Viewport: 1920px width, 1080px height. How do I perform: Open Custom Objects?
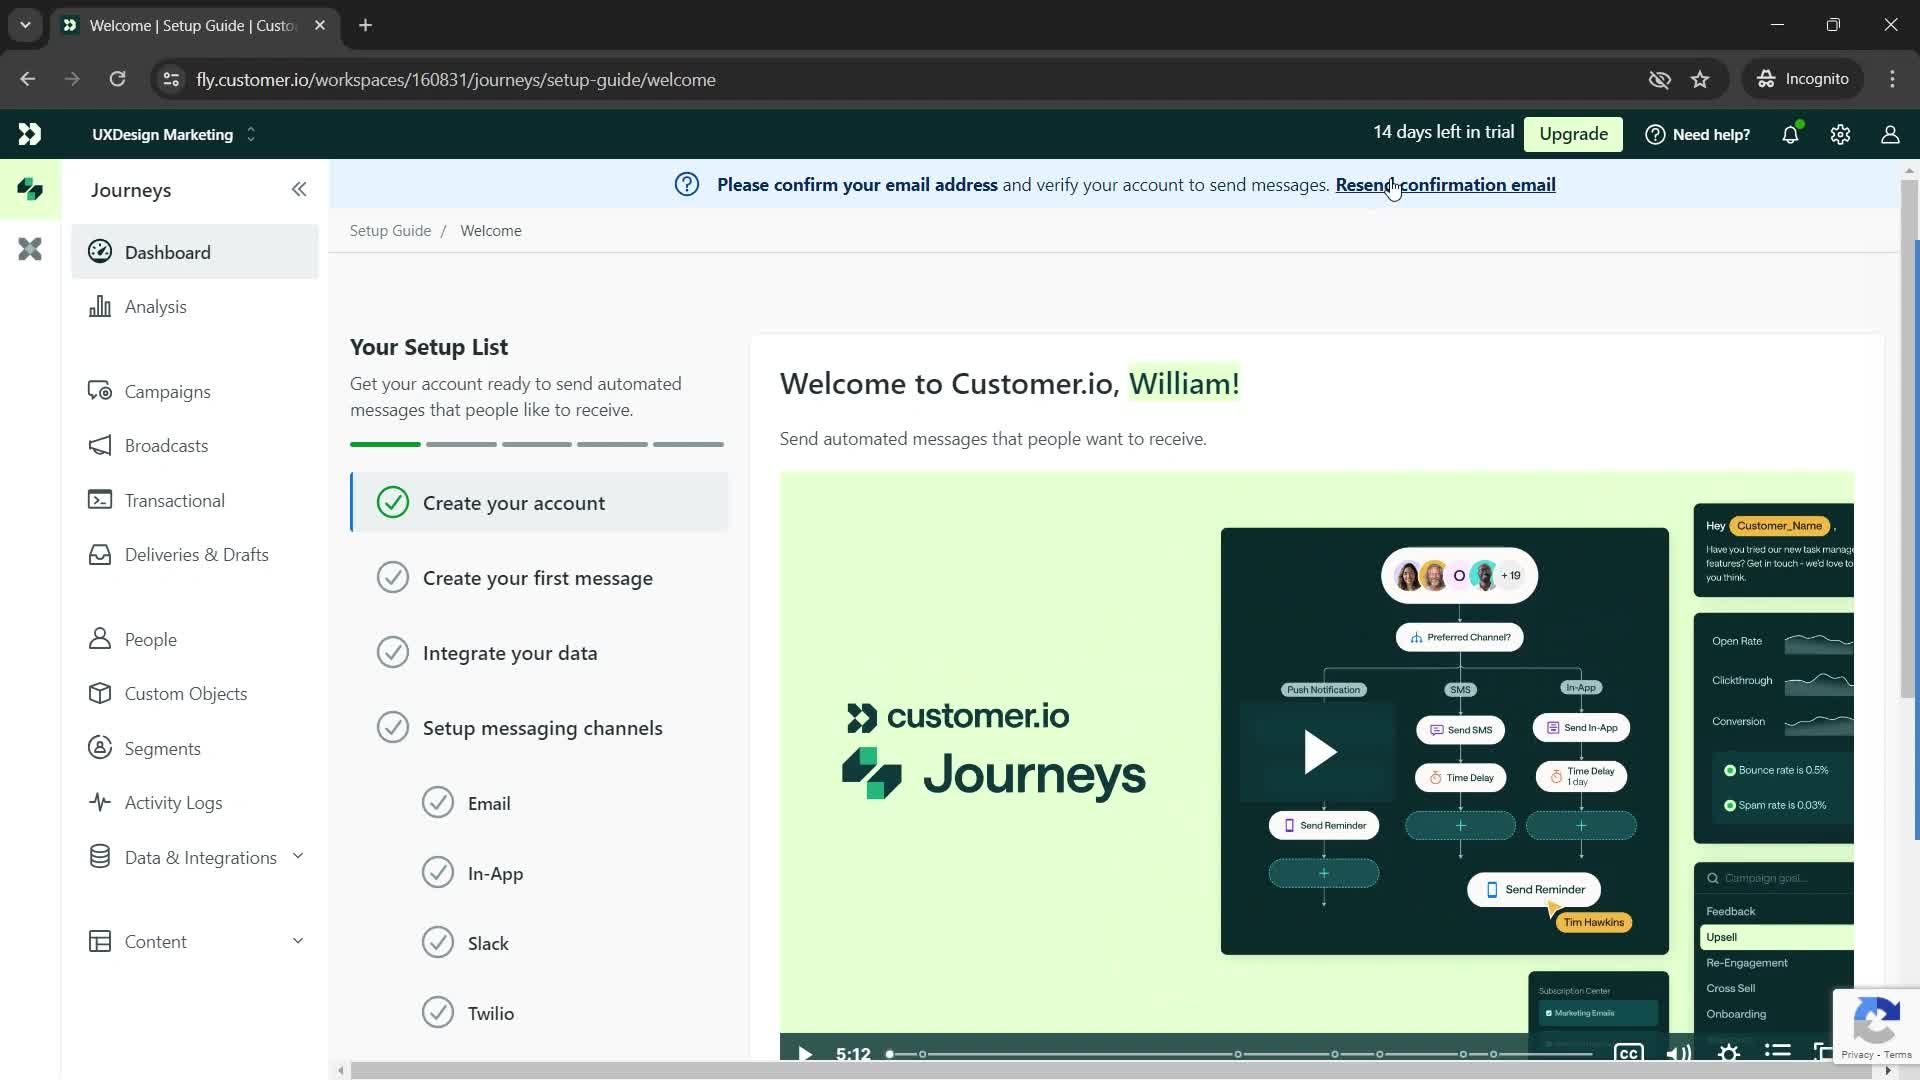[x=186, y=694]
